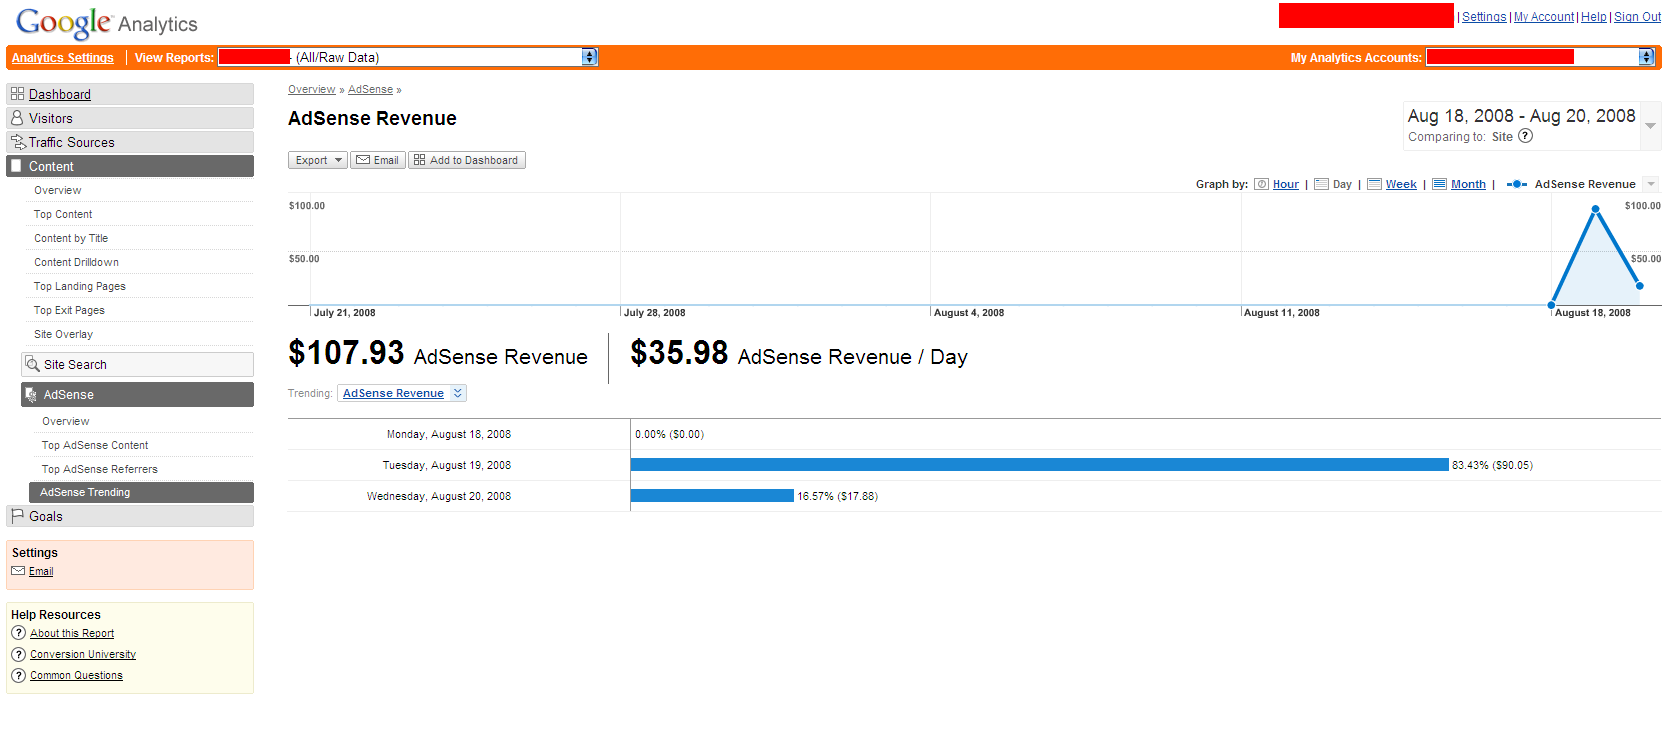Viewport: 1669px width, 749px height.
Task: Click the Sign Out link
Action: click(x=1637, y=17)
